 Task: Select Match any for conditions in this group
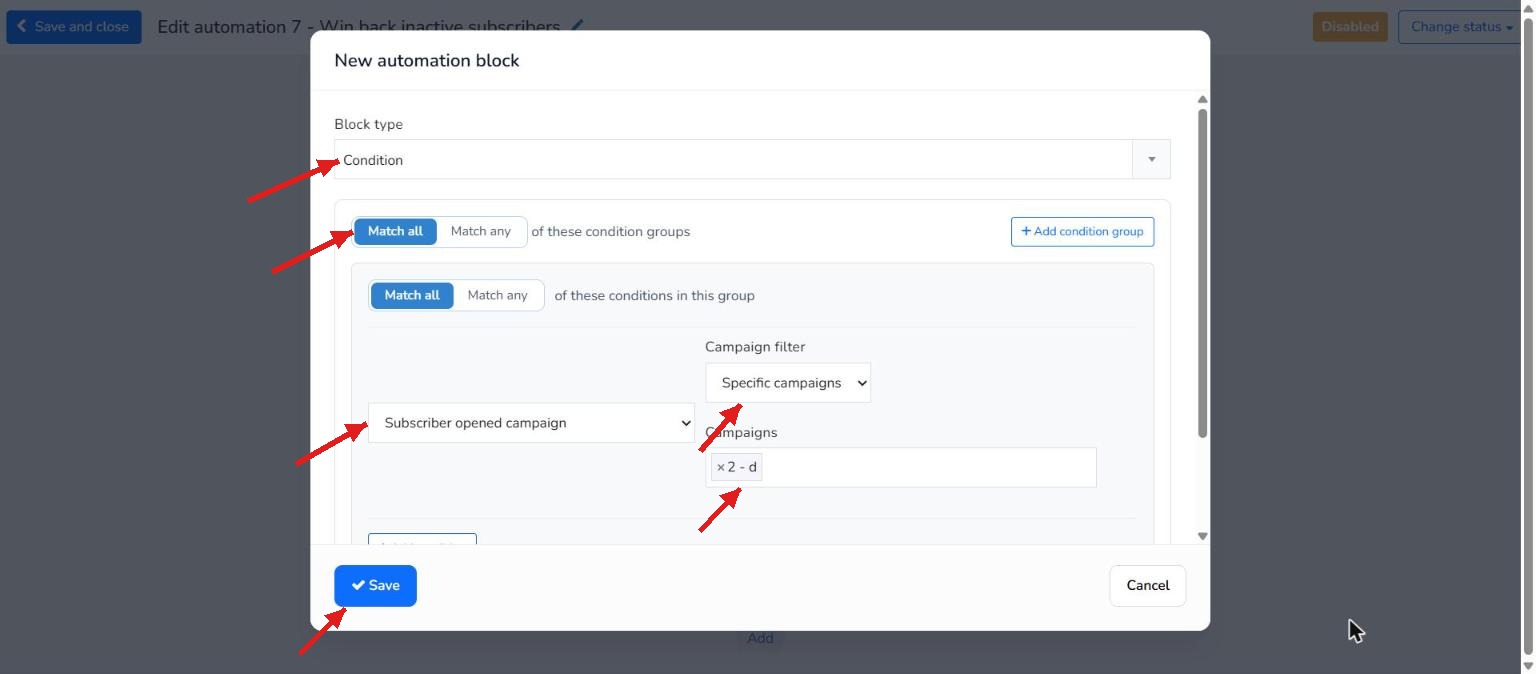point(498,295)
